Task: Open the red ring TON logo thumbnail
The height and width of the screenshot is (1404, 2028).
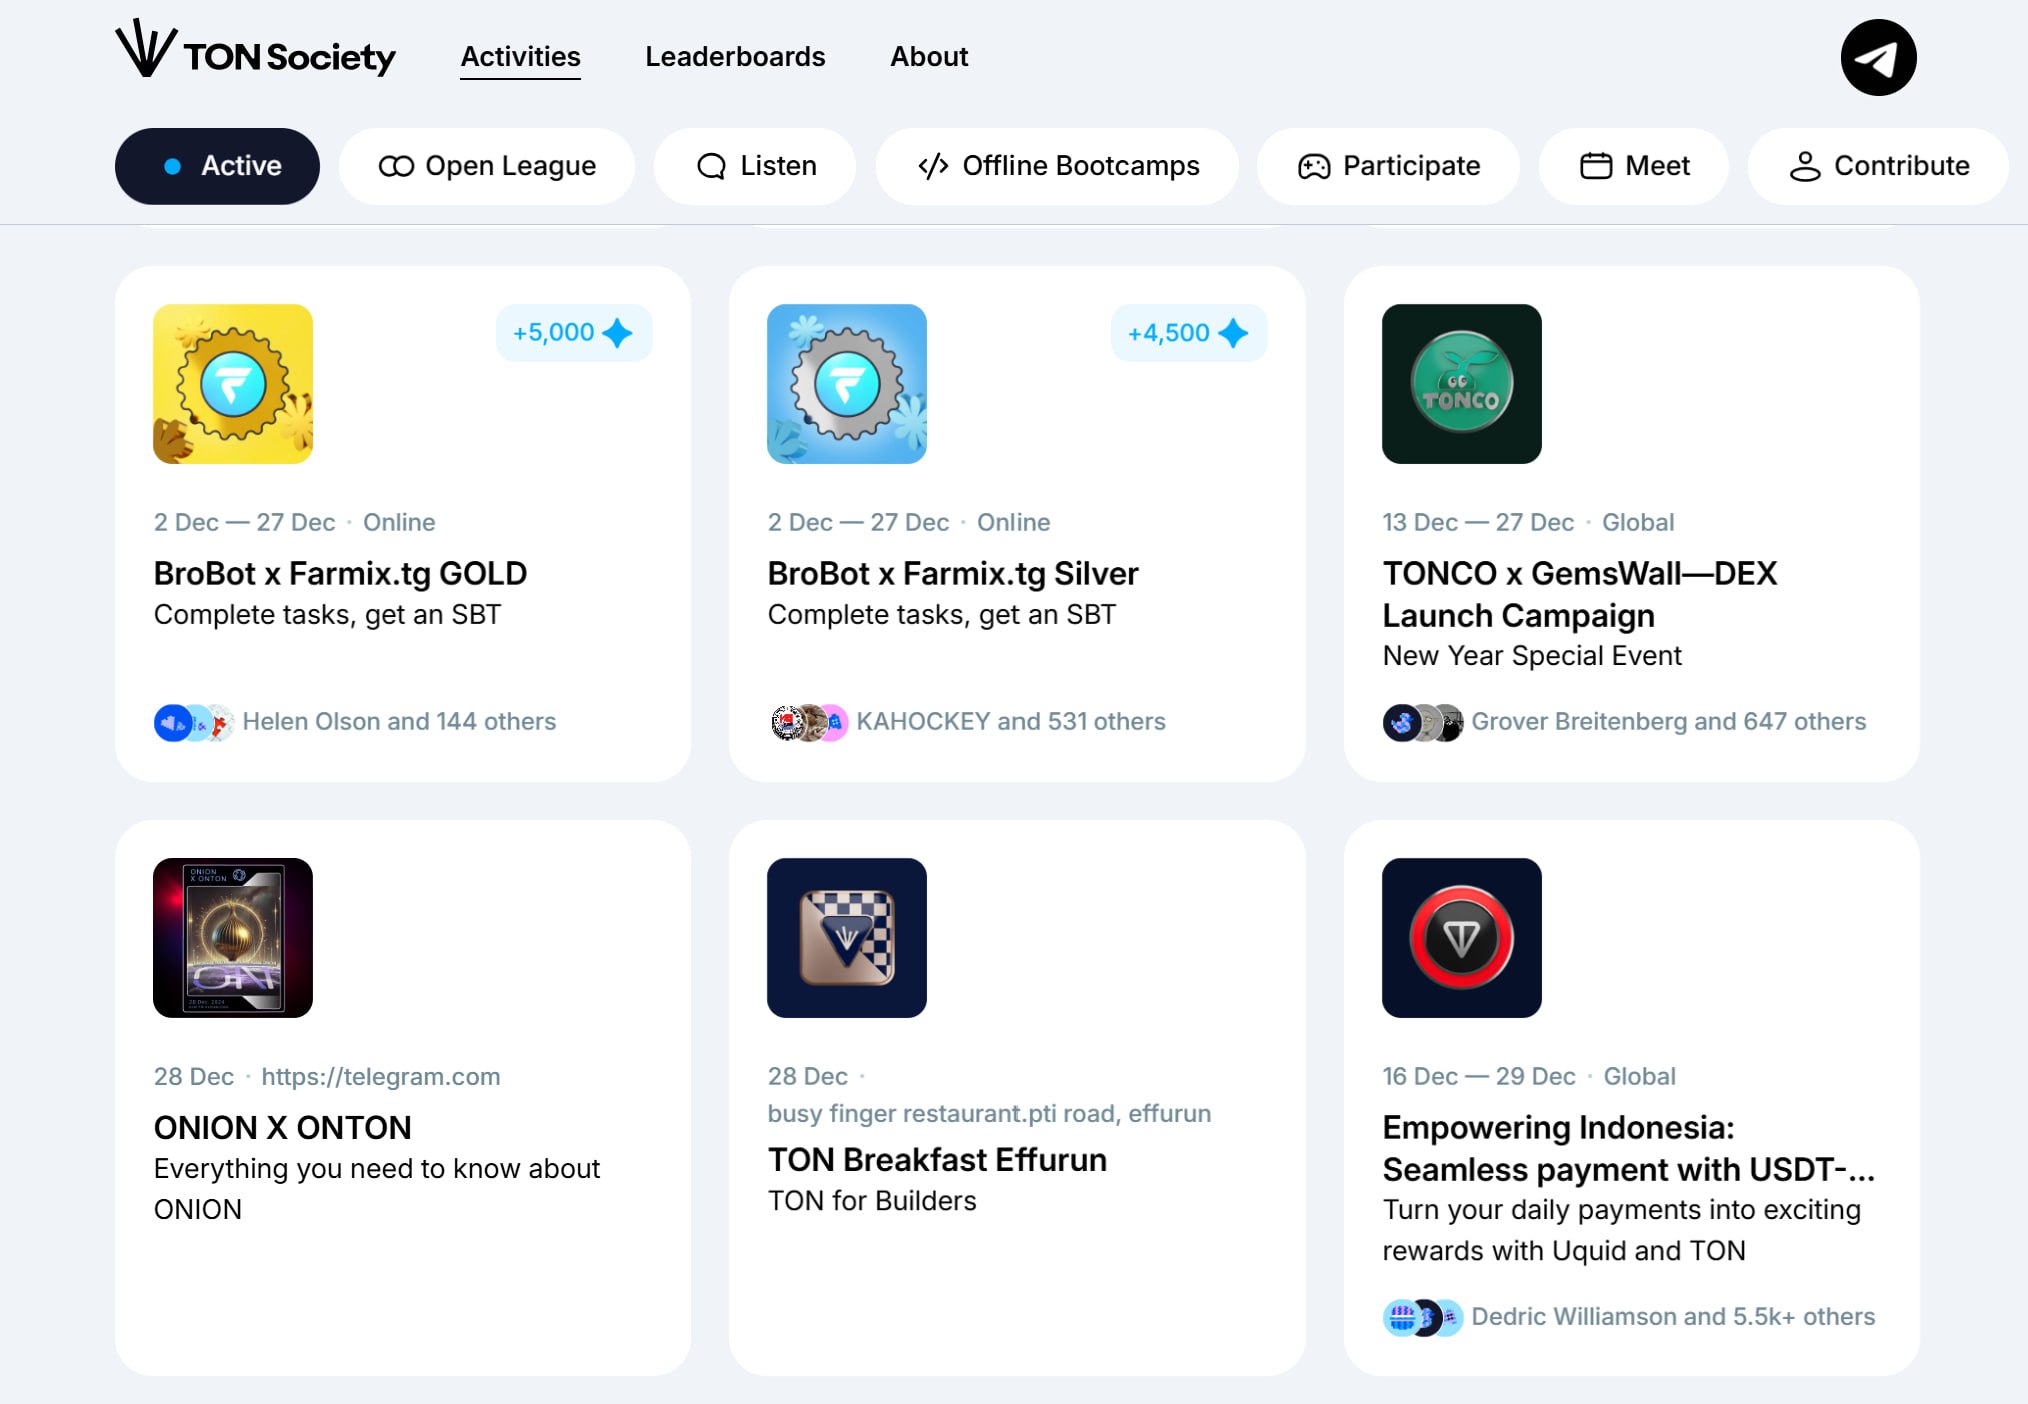Action: (x=1462, y=938)
